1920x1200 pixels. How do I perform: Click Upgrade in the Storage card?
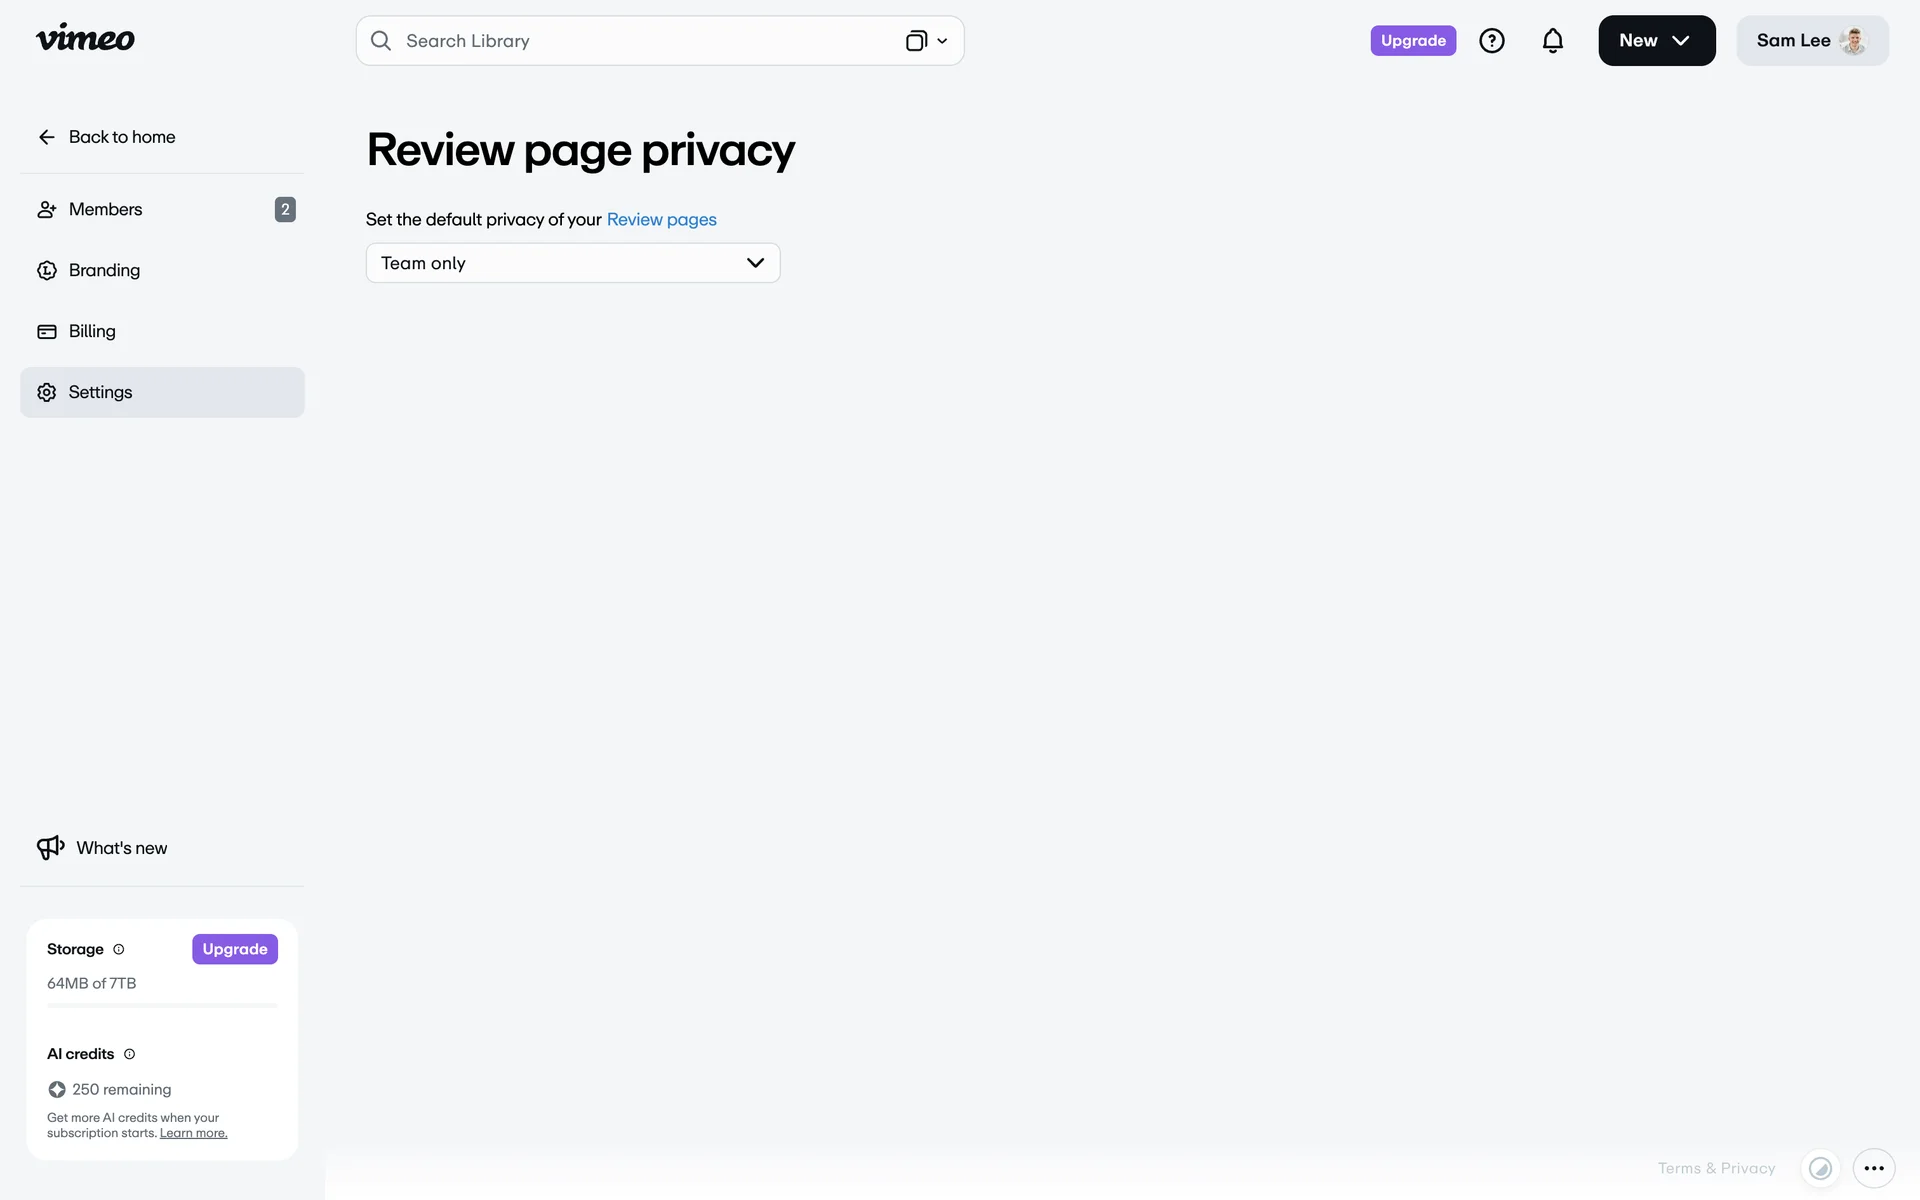coord(234,949)
